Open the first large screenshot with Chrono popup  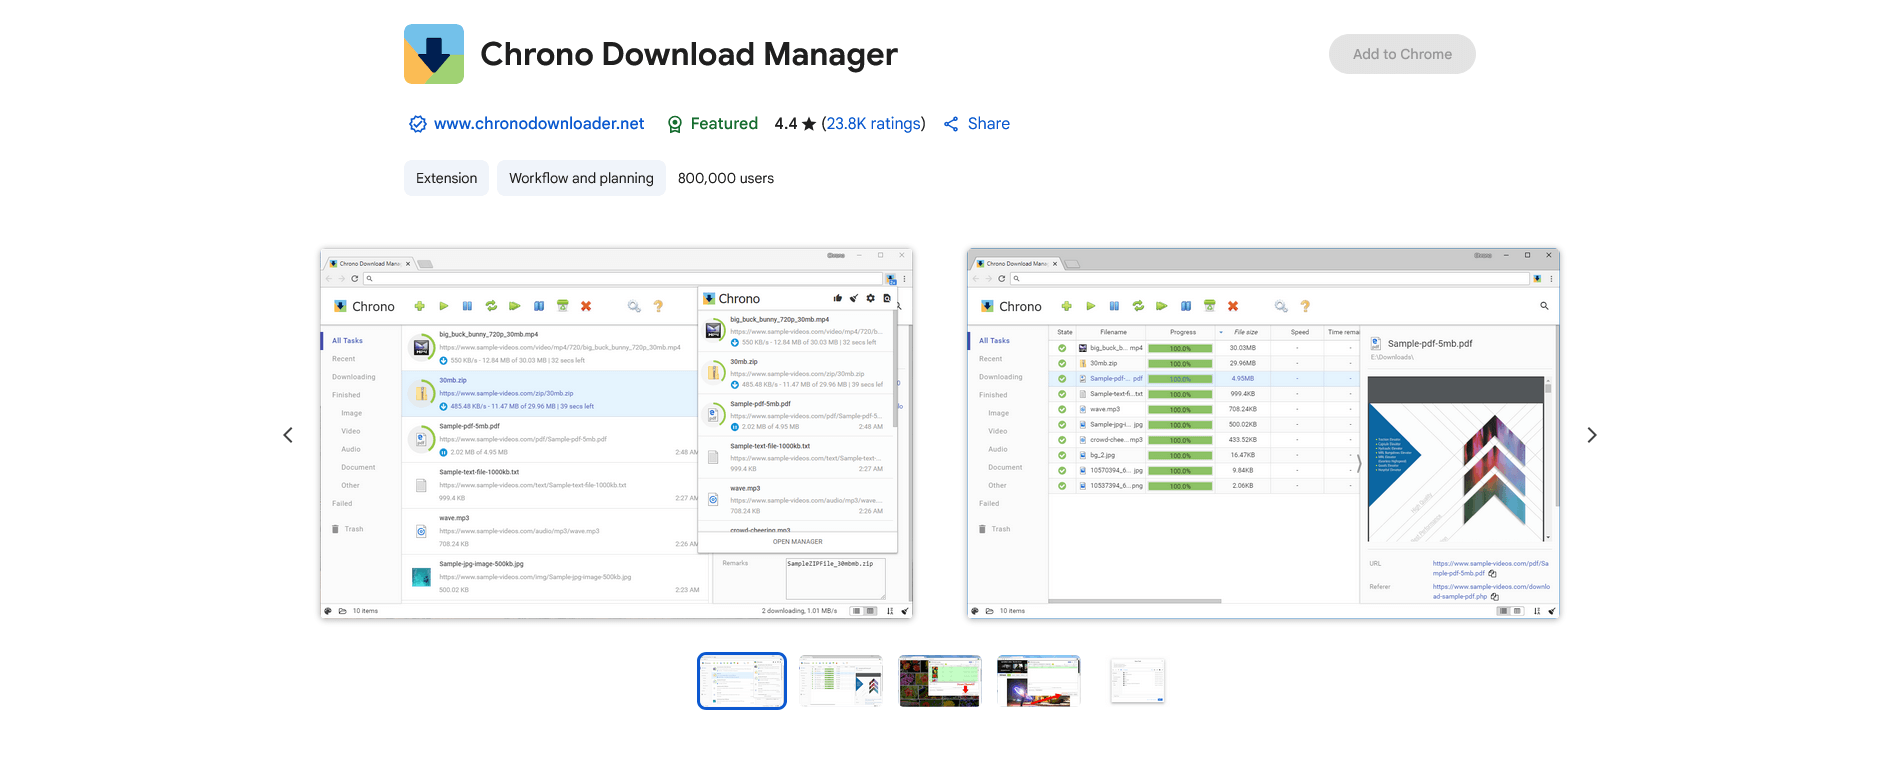tap(616, 434)
